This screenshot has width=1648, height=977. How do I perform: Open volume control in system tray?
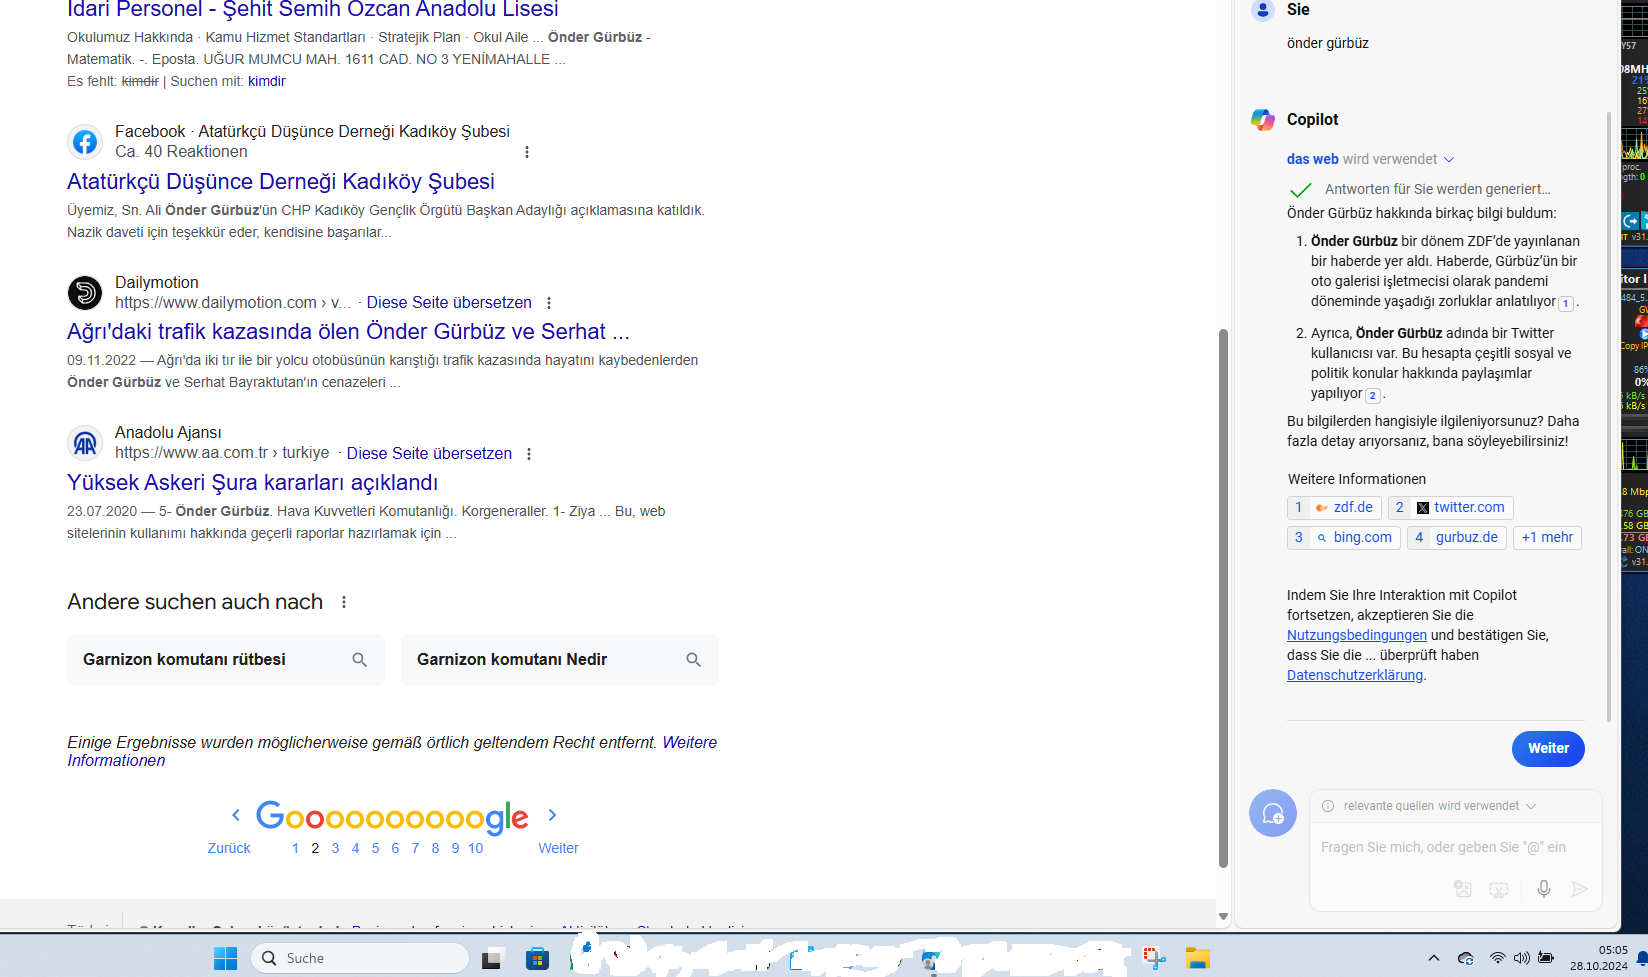click(x=1521, y=958)
